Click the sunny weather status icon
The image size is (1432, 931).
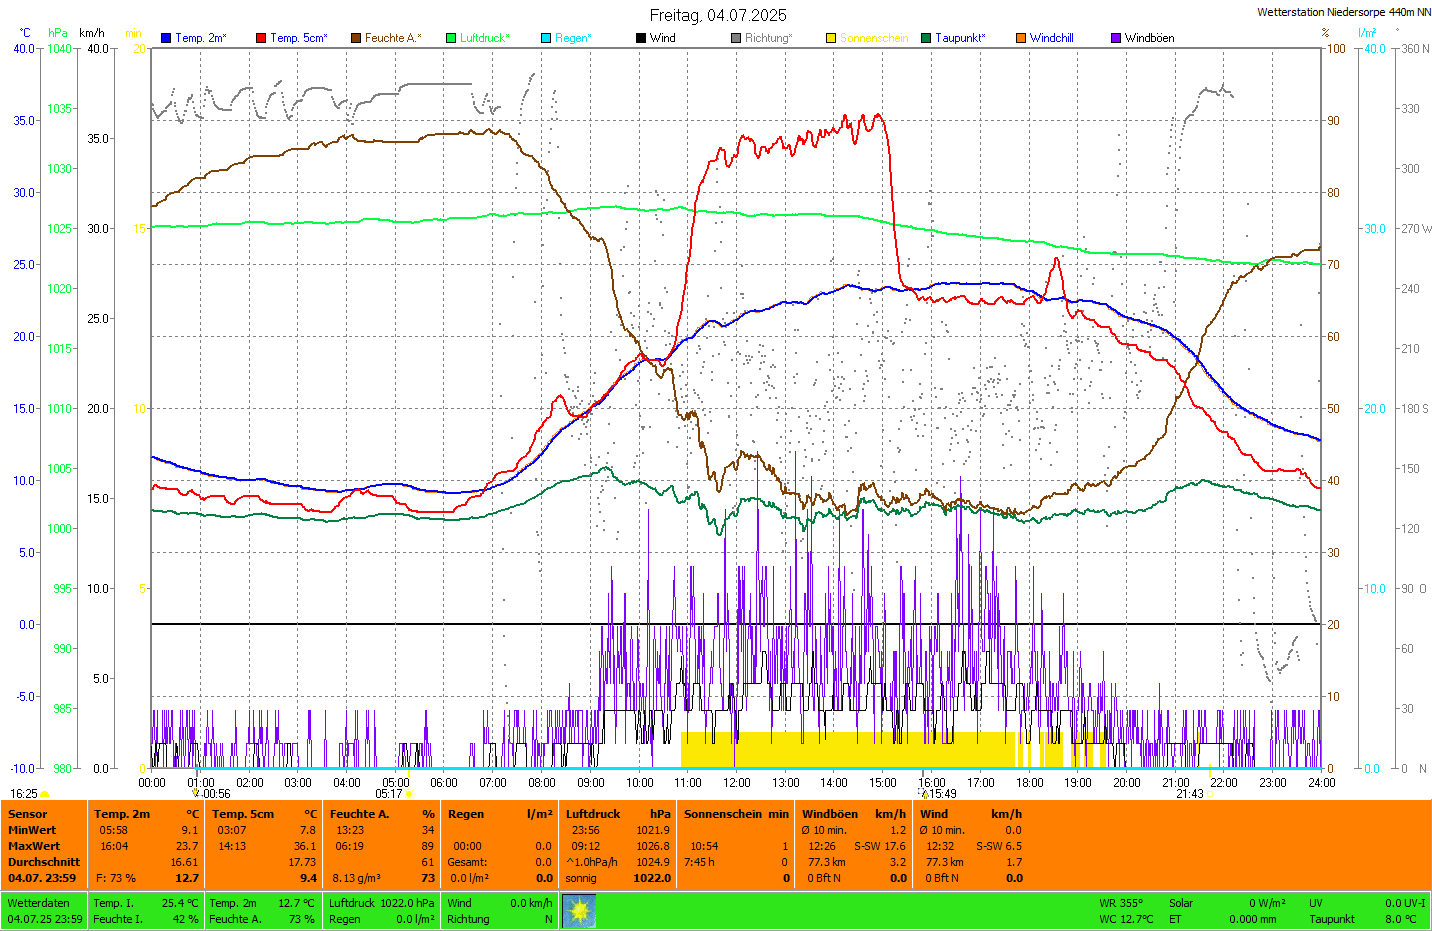pyautogui.click(x=579, y=911)
